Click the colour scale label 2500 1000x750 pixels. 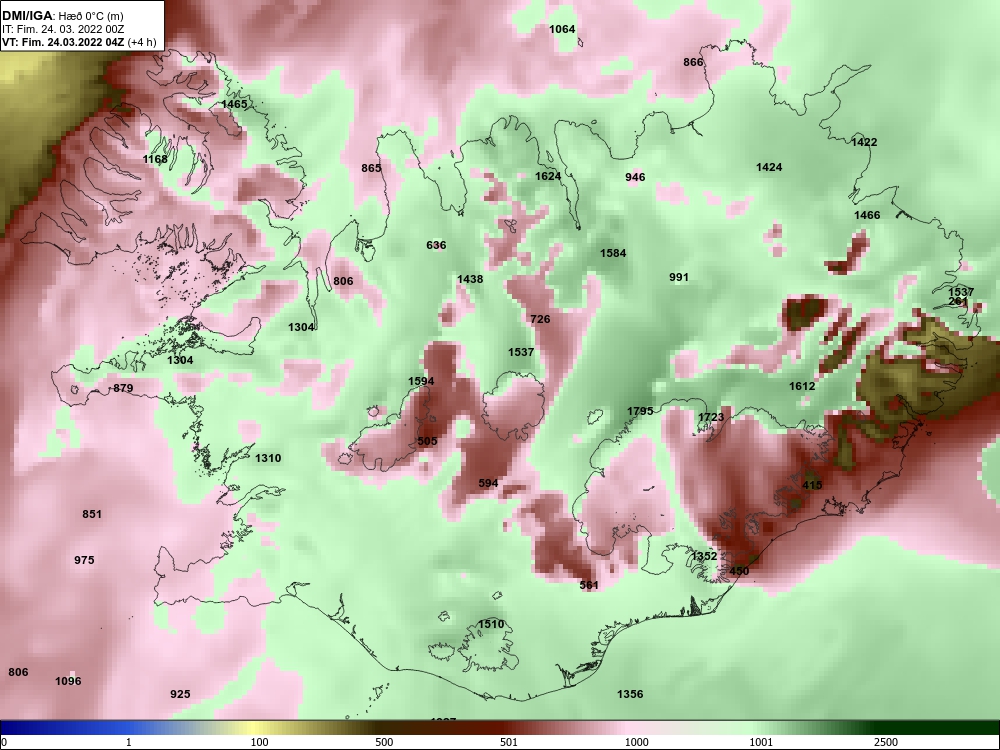point(886,742)
